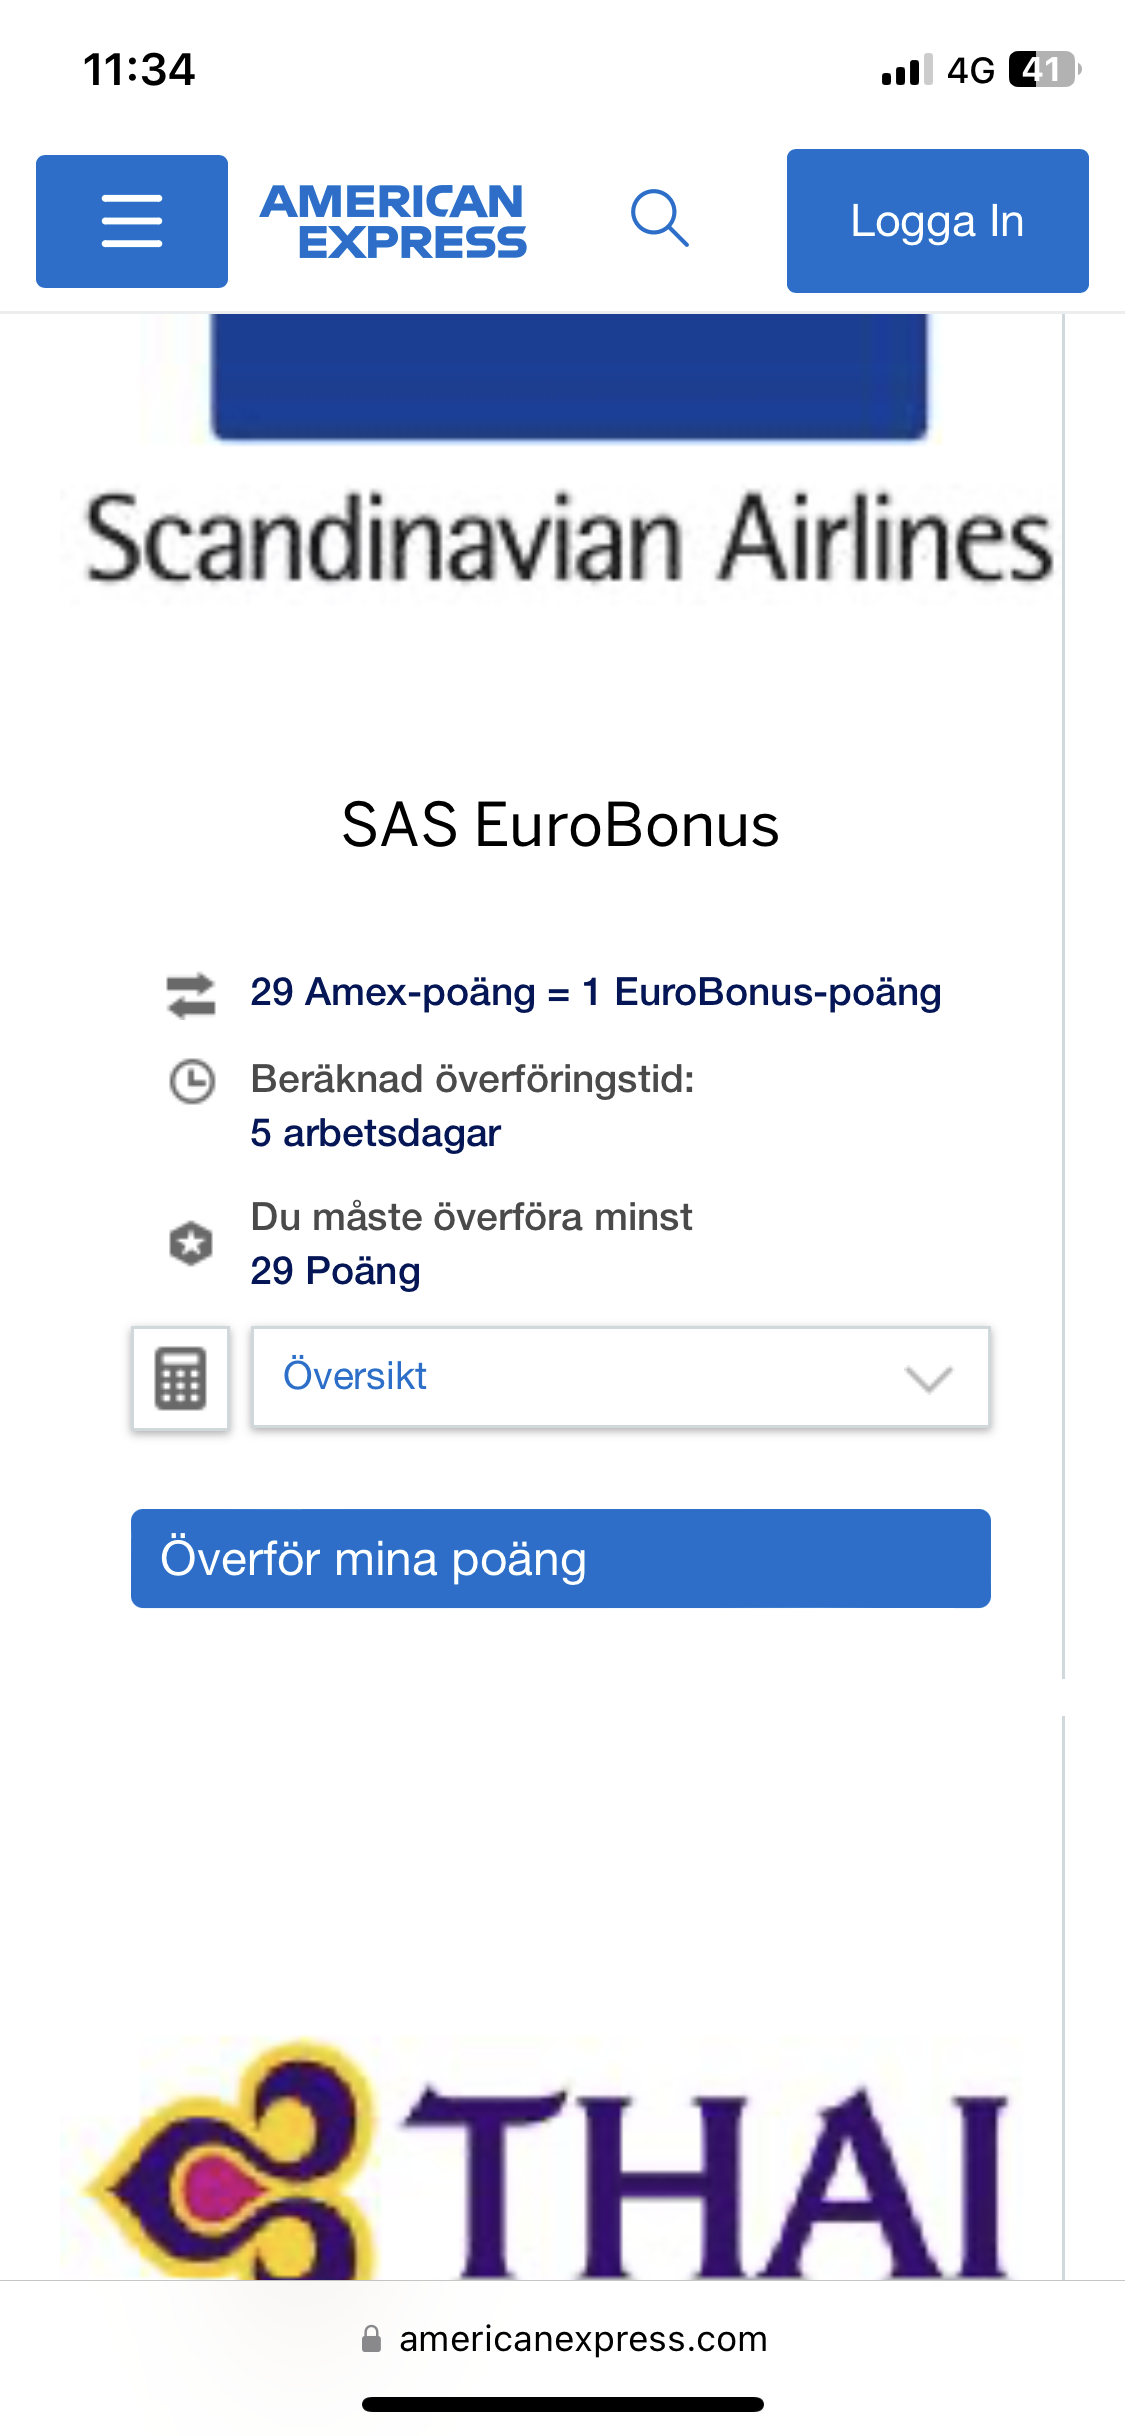Click the star badge minimum points icon
The width and height of the screenshot is (1125, 2436).
(191, 1244)
